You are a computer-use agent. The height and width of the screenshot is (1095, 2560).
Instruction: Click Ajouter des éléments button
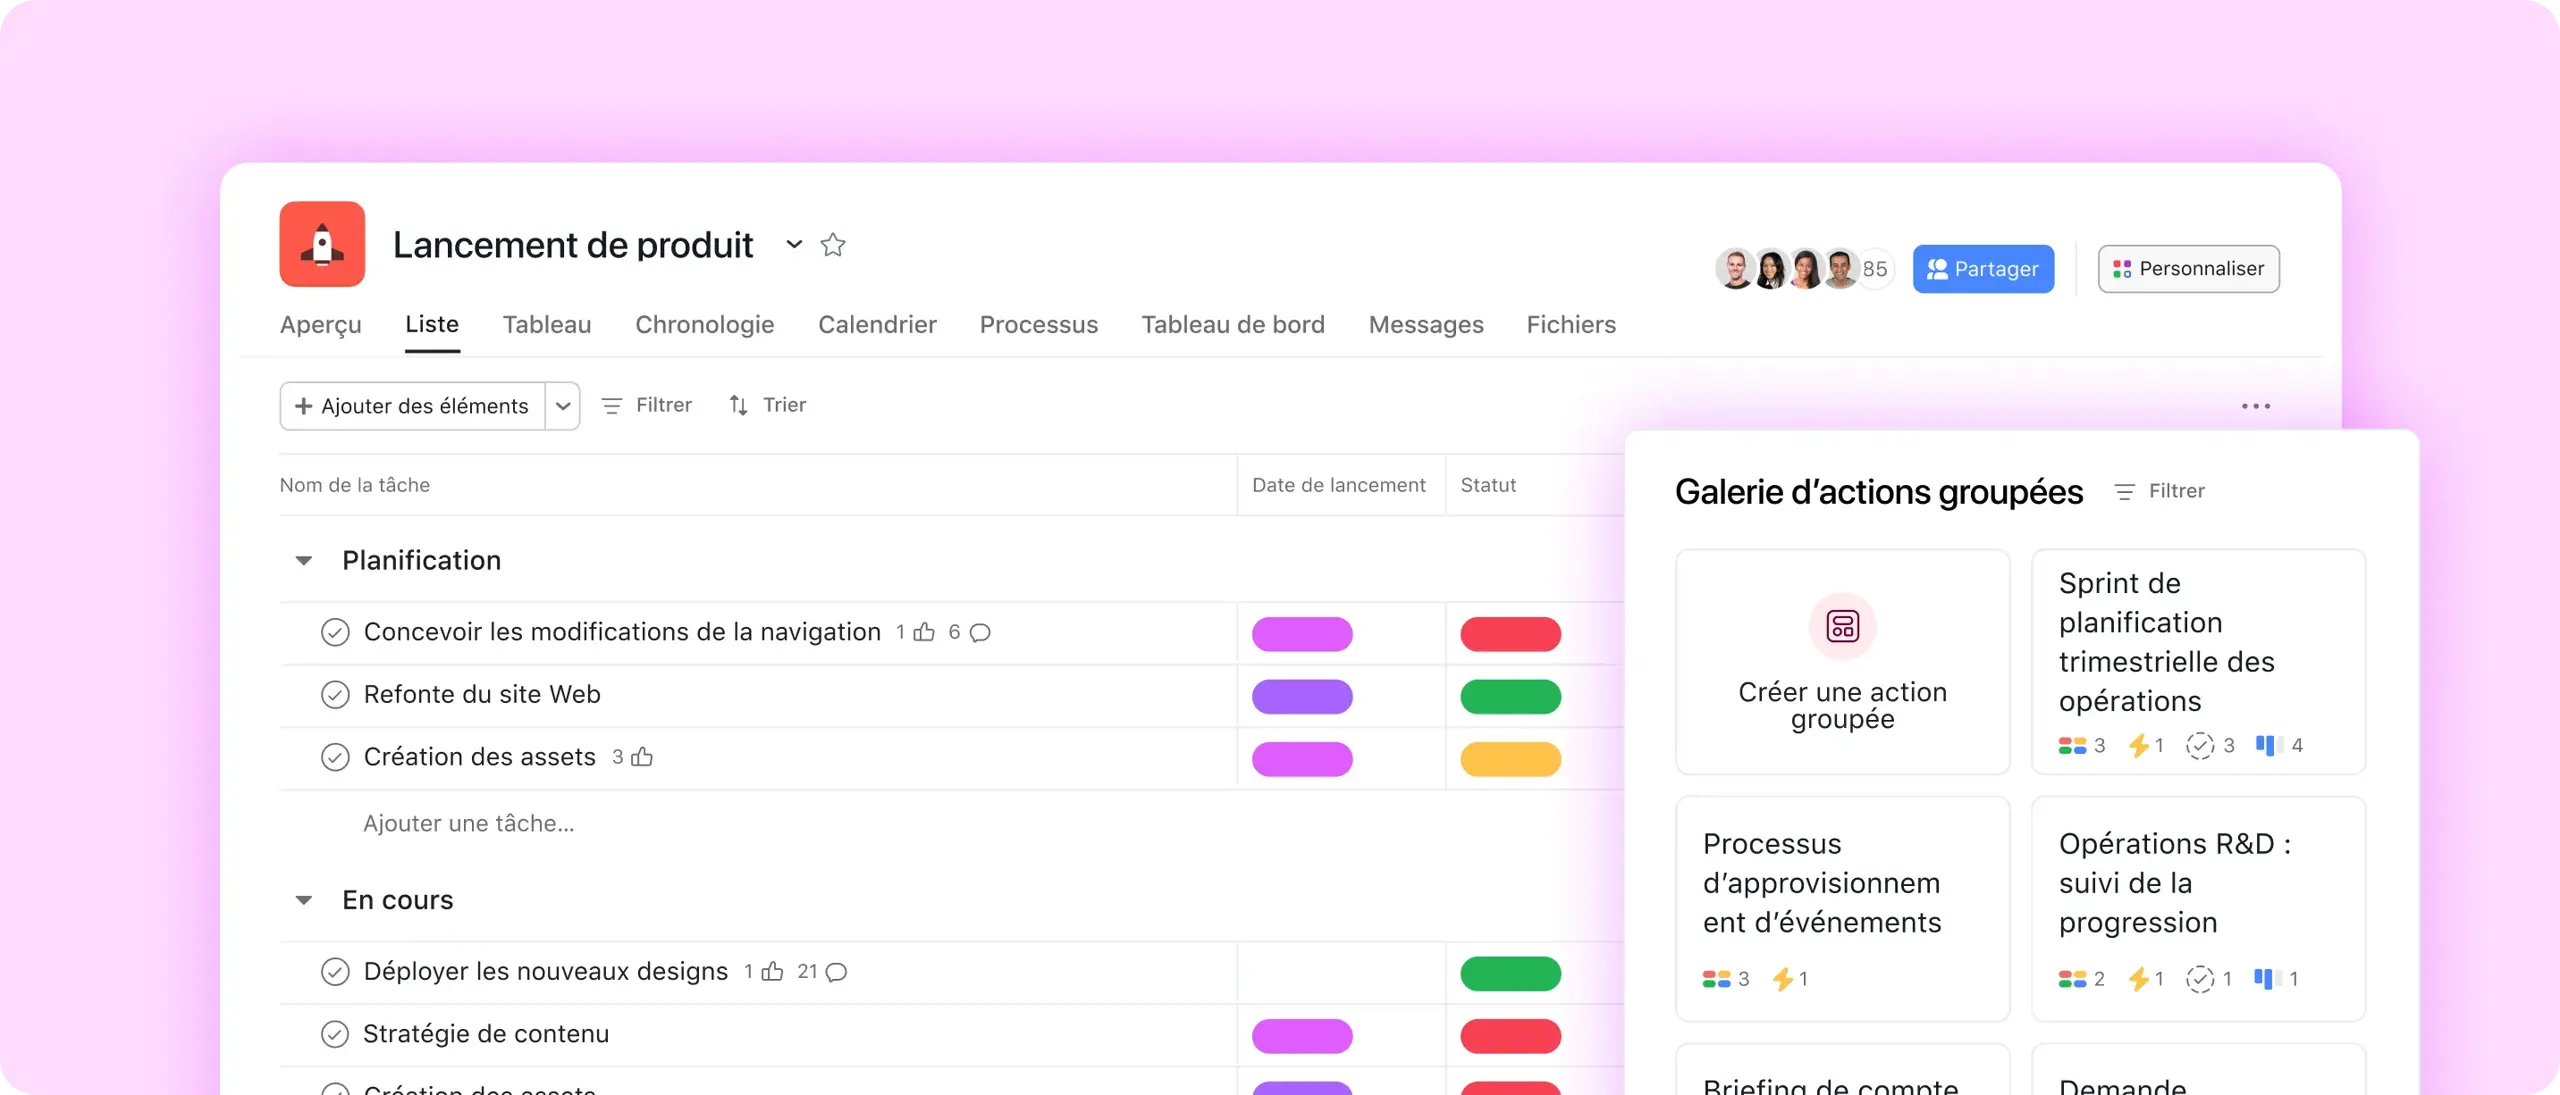tap(413, 406)
